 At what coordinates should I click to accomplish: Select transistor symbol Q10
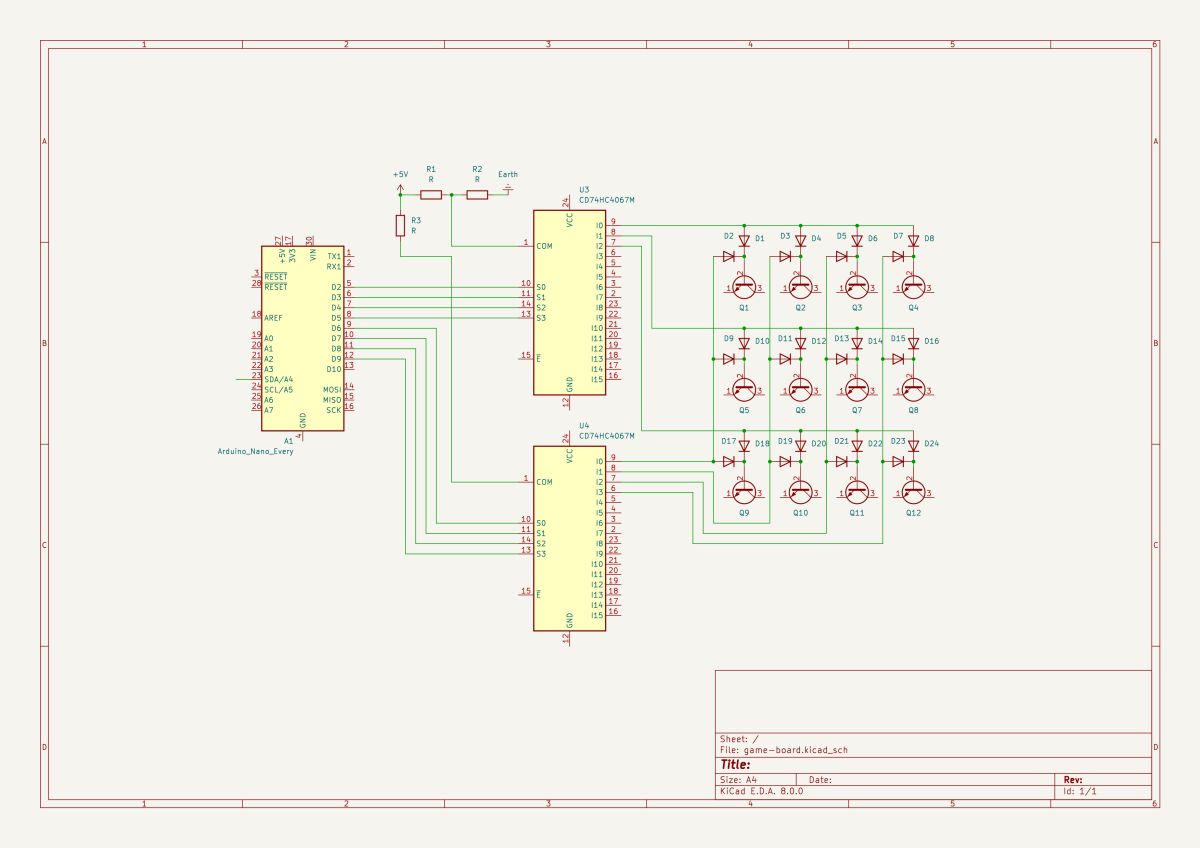800,491
